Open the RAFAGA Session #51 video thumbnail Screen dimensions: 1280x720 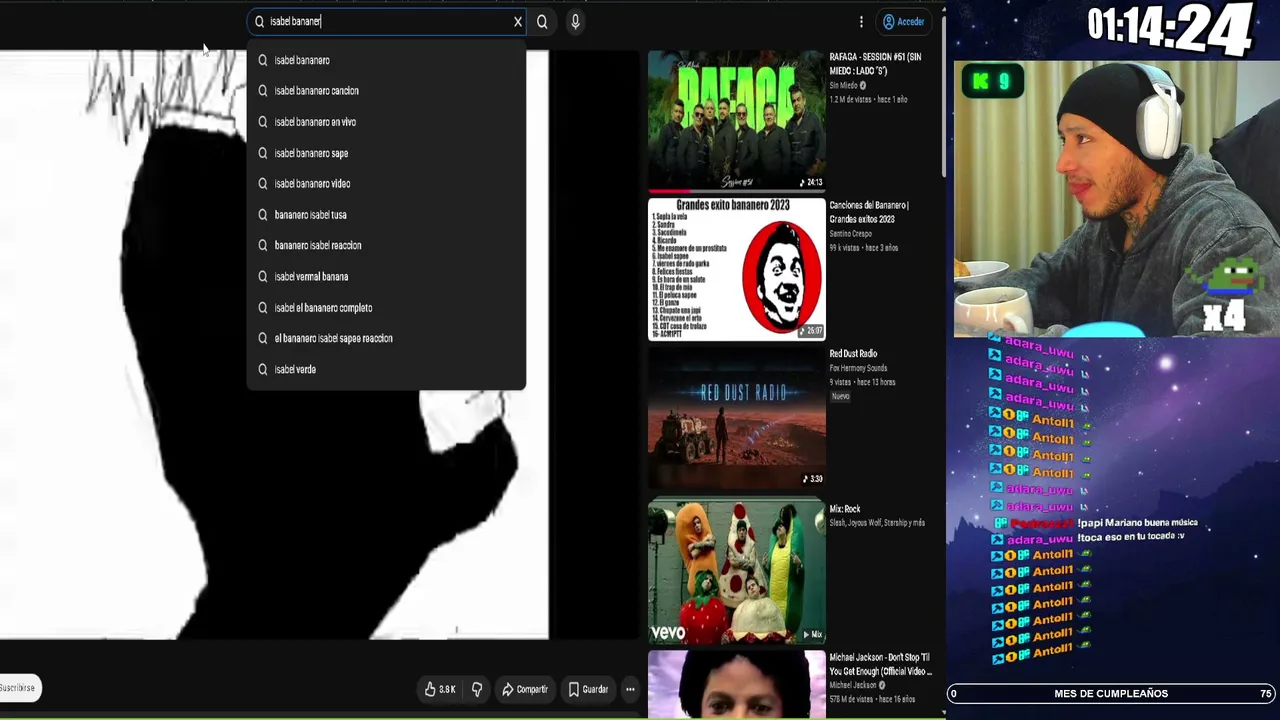[x=736, y=120]
